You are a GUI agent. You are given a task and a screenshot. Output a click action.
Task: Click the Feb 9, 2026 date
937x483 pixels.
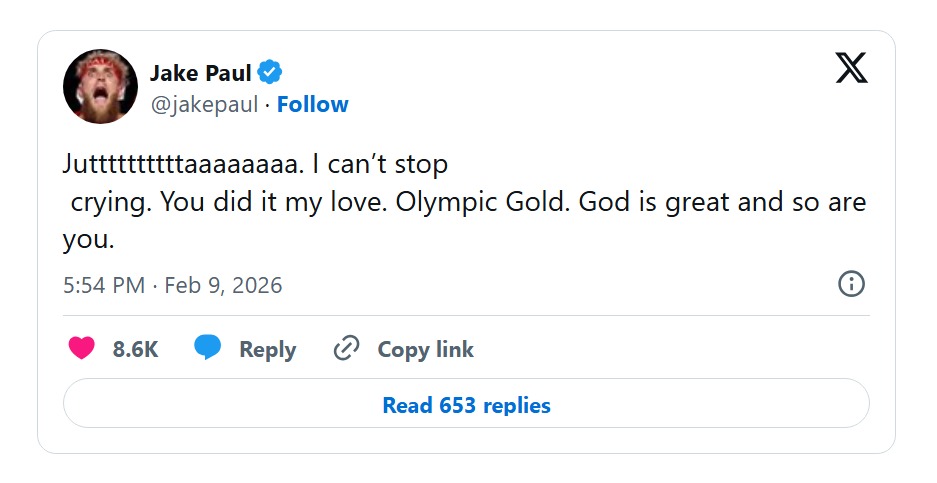point(223,286)
